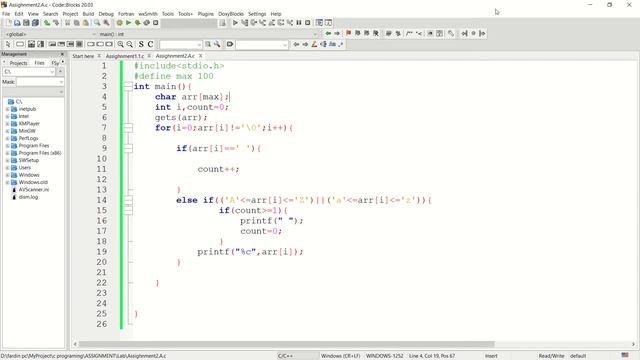This screenshot has width=640, height=360.
Task: Select the KMPlayer folder in tree
Action: (x=29, y=124)
